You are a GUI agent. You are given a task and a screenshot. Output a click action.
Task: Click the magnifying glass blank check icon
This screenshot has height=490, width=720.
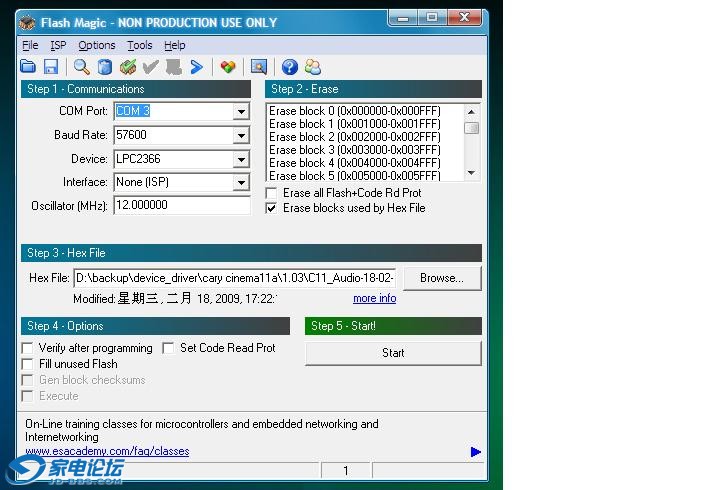[x=82, y=67]
